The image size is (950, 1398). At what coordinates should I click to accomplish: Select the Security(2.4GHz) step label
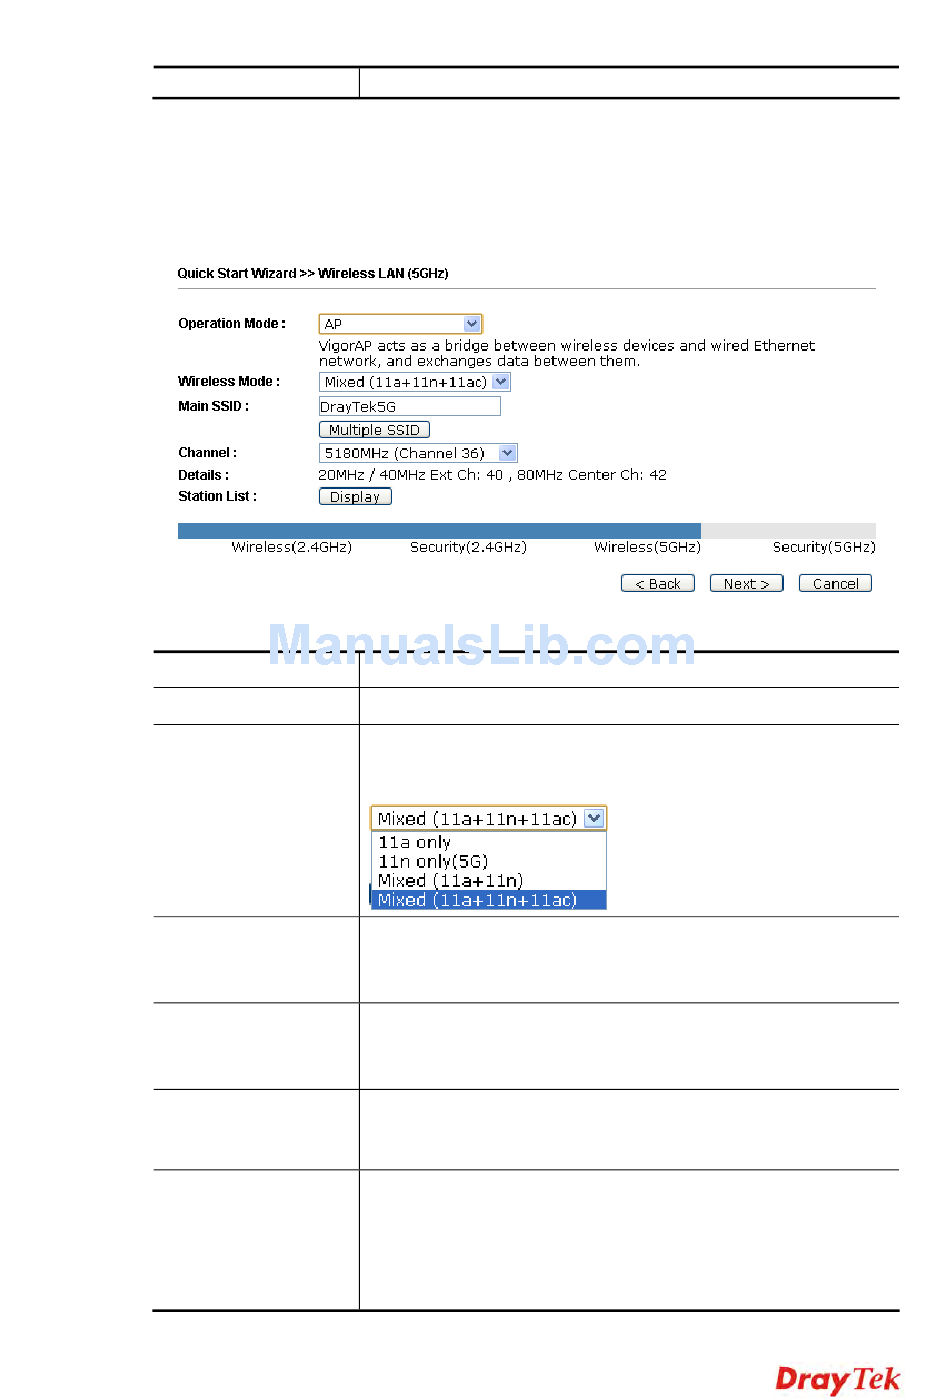468,547
